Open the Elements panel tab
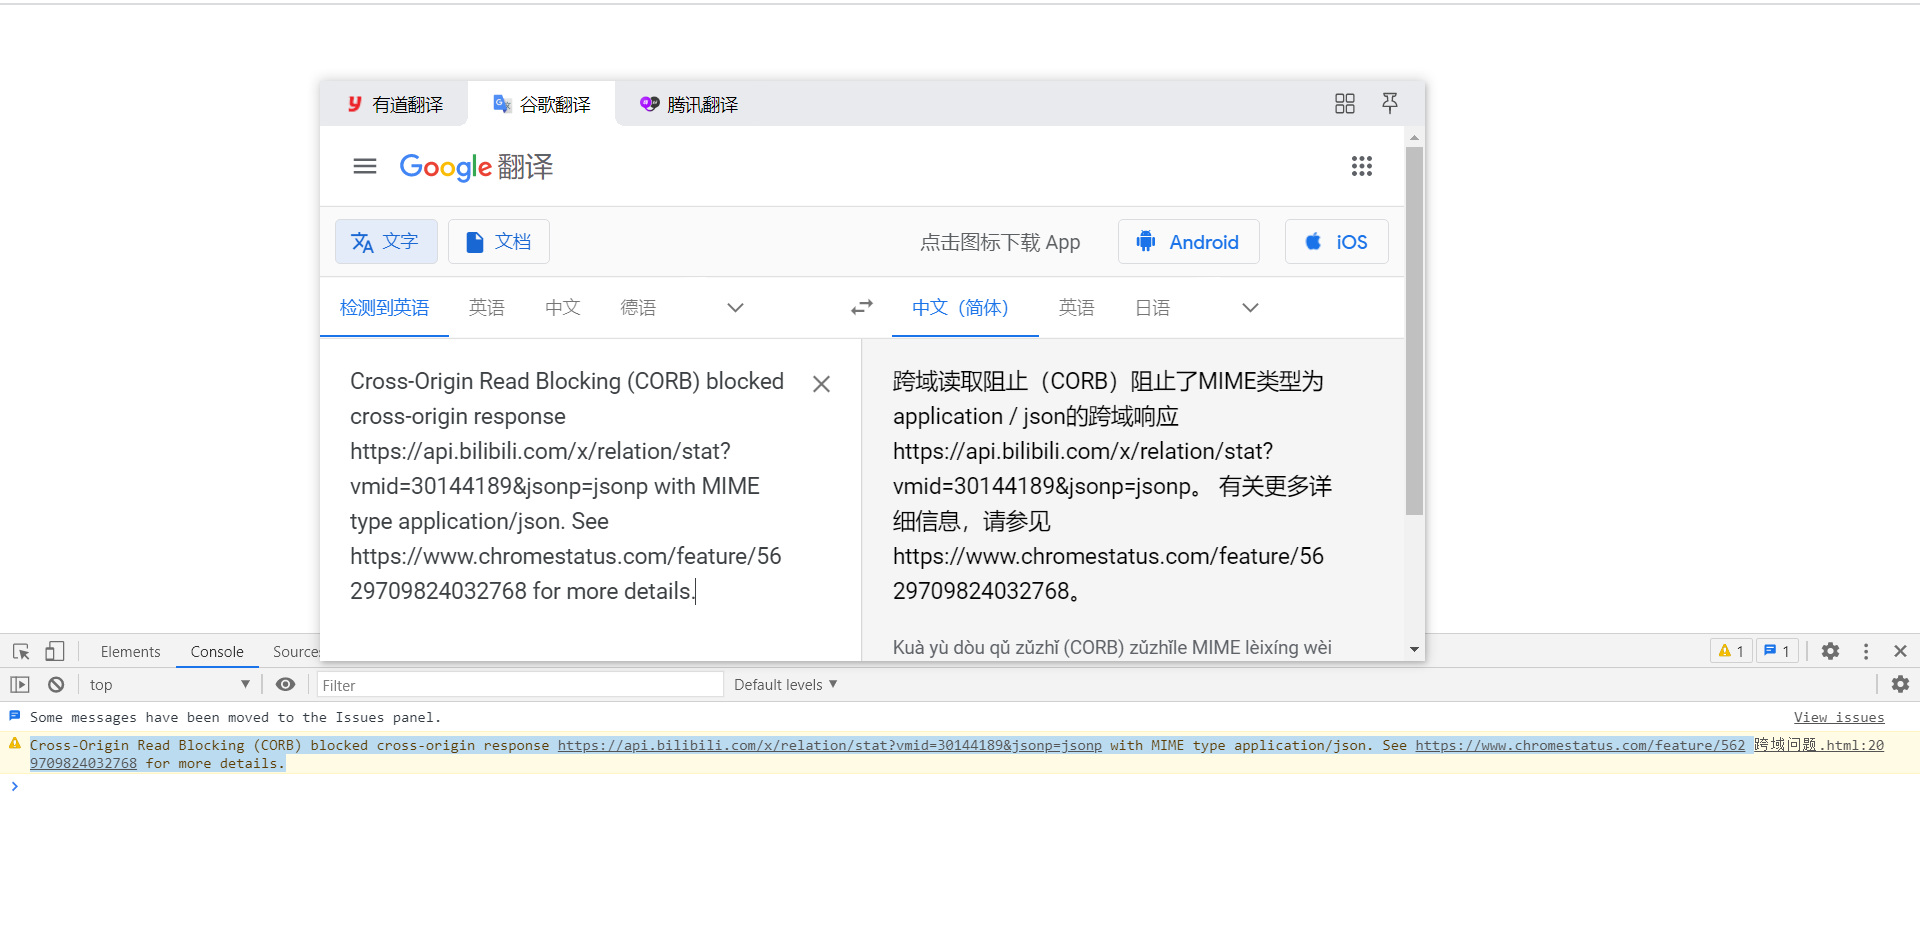 coord(130,652)
